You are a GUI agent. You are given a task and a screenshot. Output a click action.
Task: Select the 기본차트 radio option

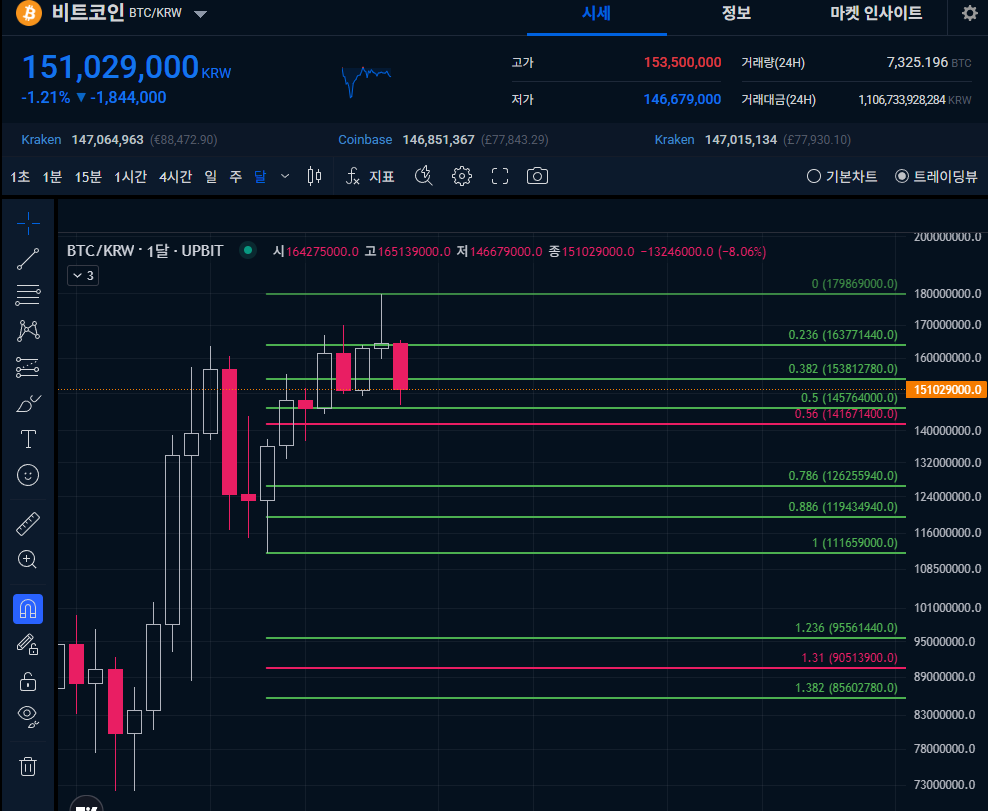[842, 176]
